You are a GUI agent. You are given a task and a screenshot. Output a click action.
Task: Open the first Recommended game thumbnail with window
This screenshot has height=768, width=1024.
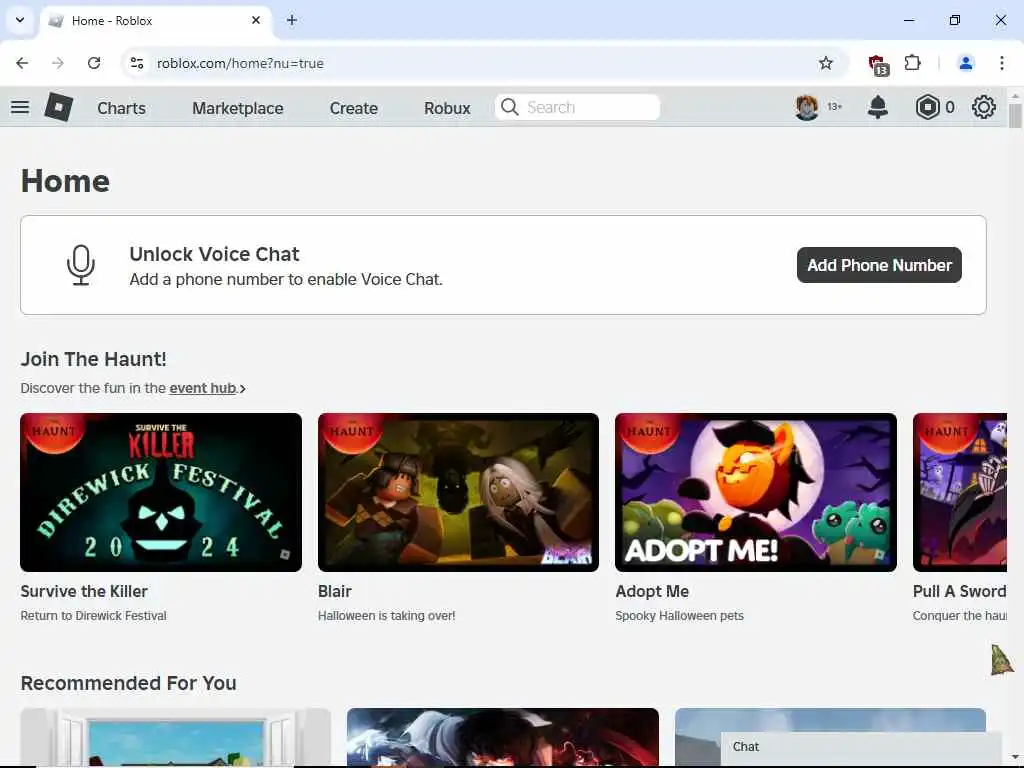[x=176, y=737]
